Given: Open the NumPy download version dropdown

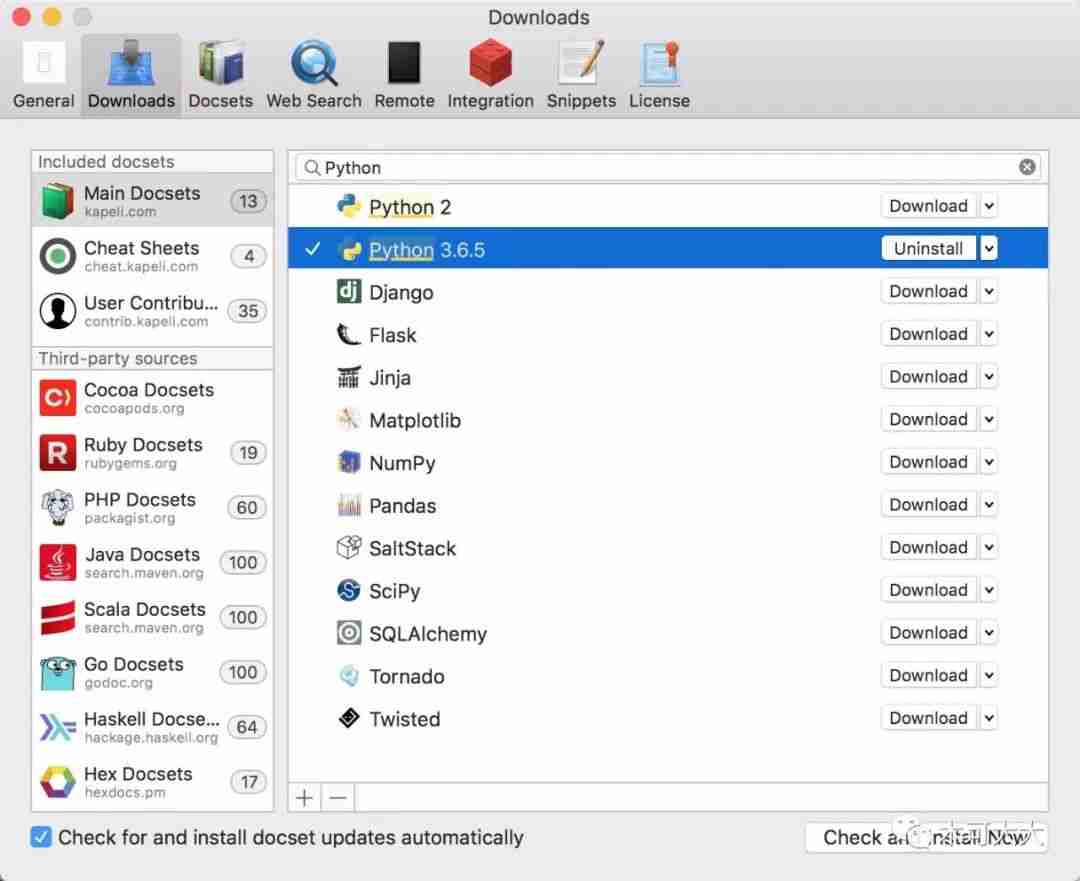Looking at the screenshot, I should point(988,462).
